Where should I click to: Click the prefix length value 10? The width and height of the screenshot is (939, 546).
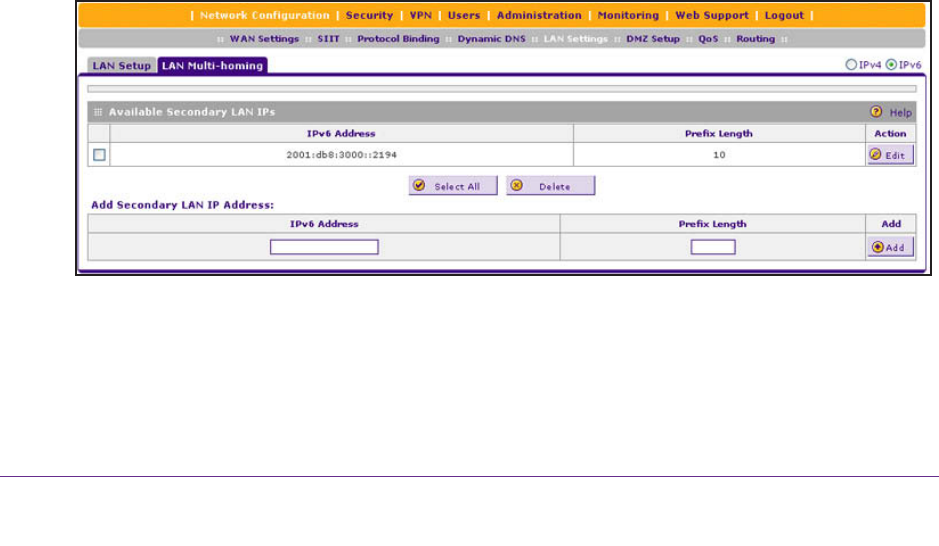pyautogui.click(x=719, y=155)
